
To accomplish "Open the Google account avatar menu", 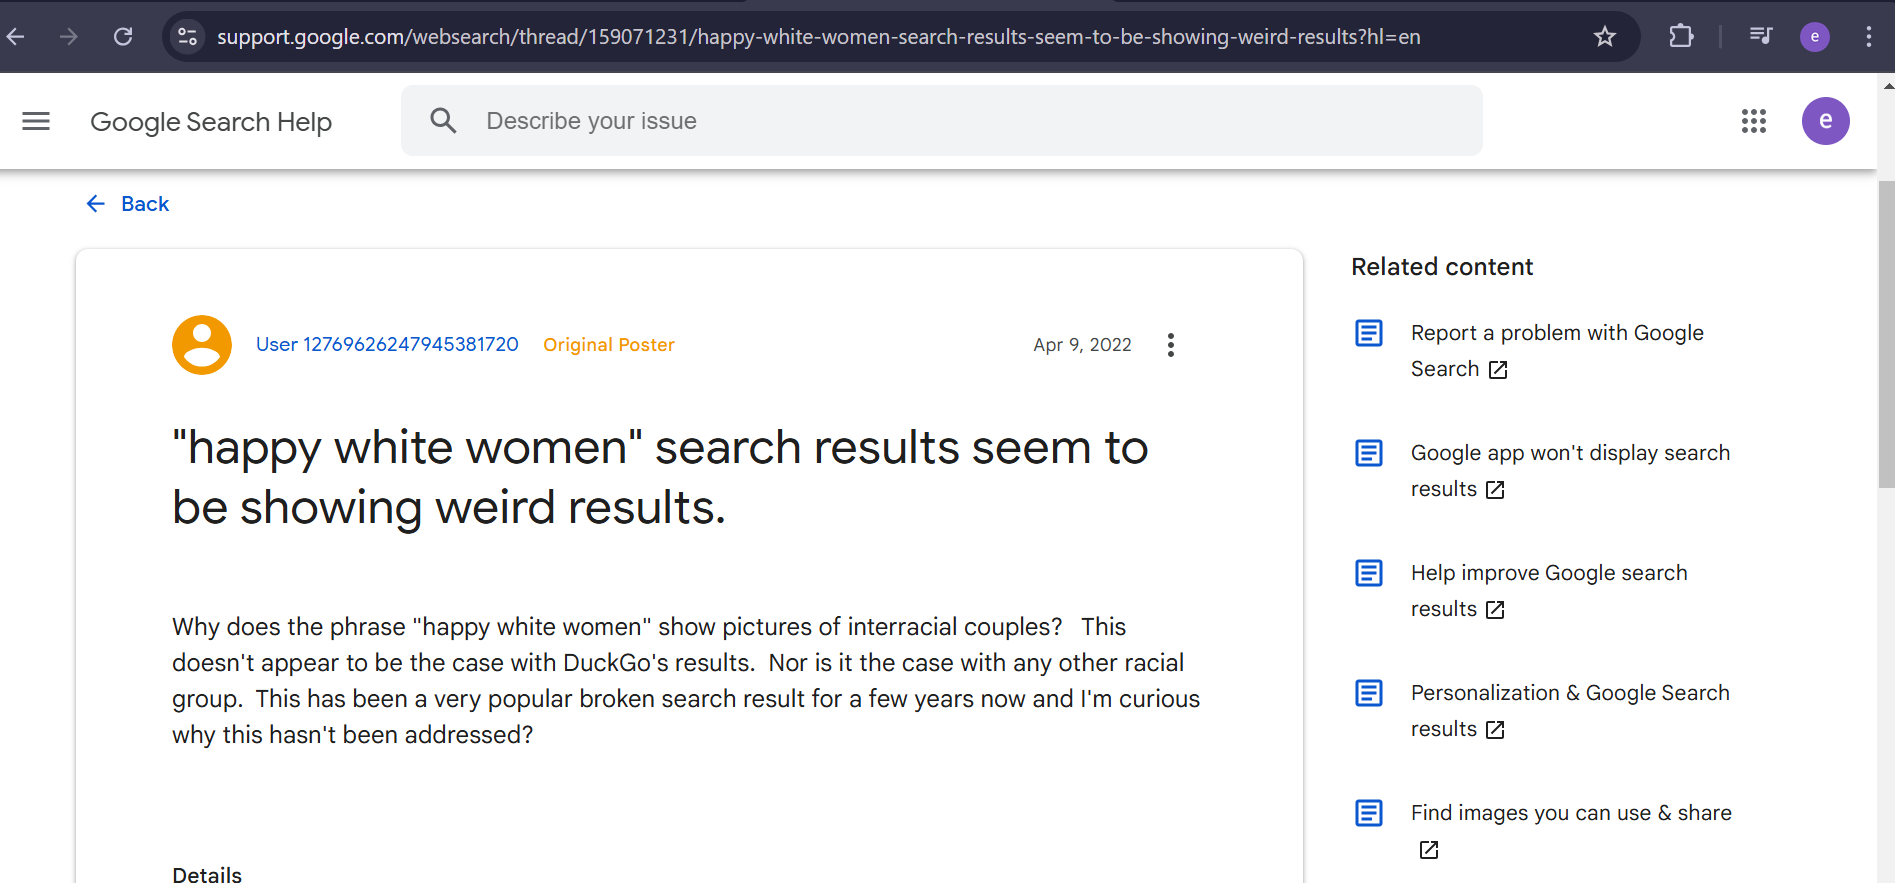I will coord(1825,121).
